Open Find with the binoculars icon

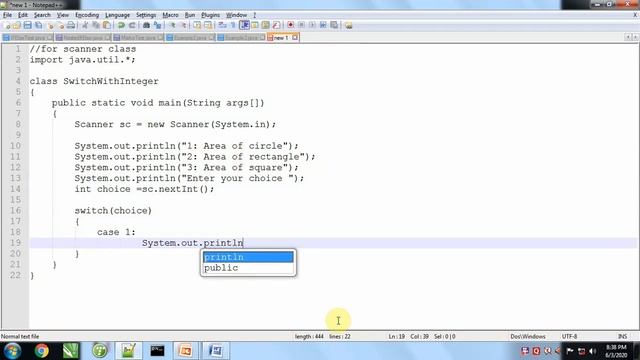click(146, 25)
